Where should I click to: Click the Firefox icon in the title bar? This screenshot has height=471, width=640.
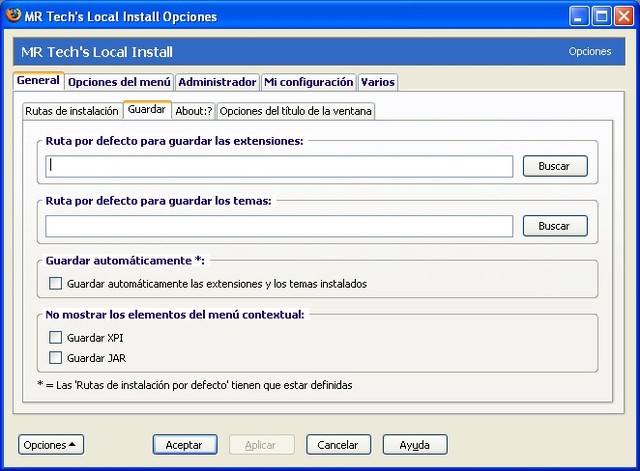[13, 15]
